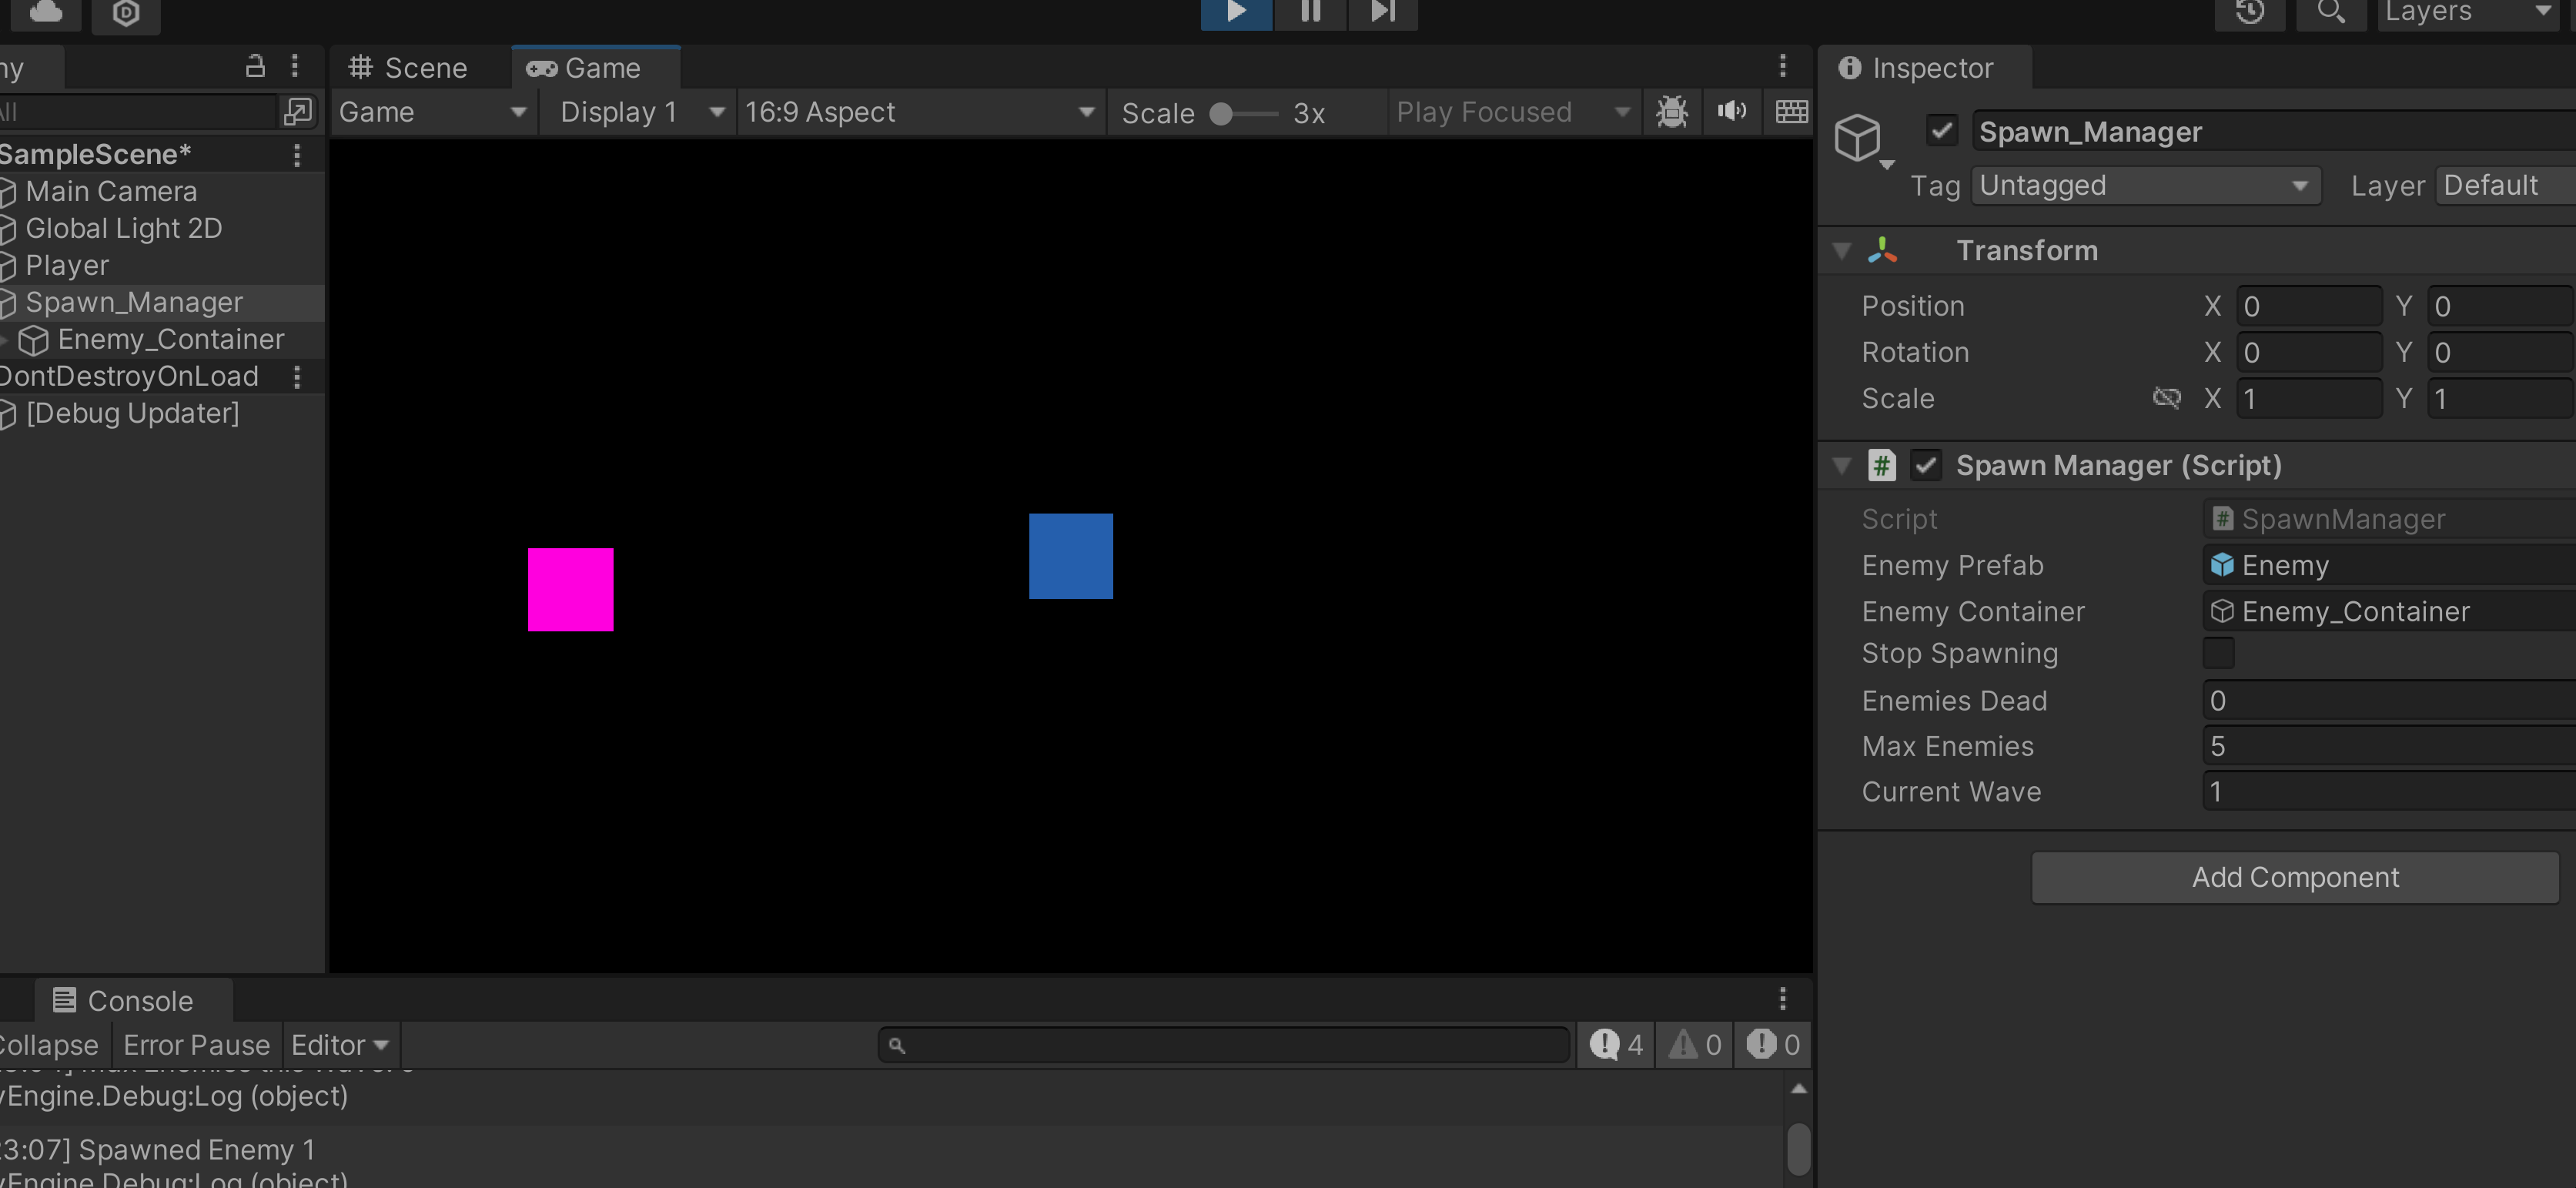
Task: Open the editor-wide search magnifier
Action: [2331, 14]
